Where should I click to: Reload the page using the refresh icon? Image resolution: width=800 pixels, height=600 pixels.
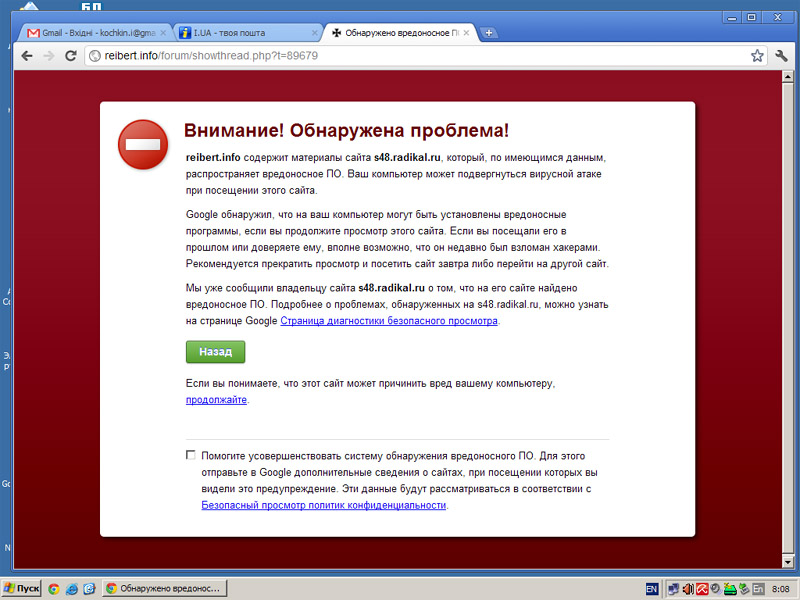pos(70,56)
